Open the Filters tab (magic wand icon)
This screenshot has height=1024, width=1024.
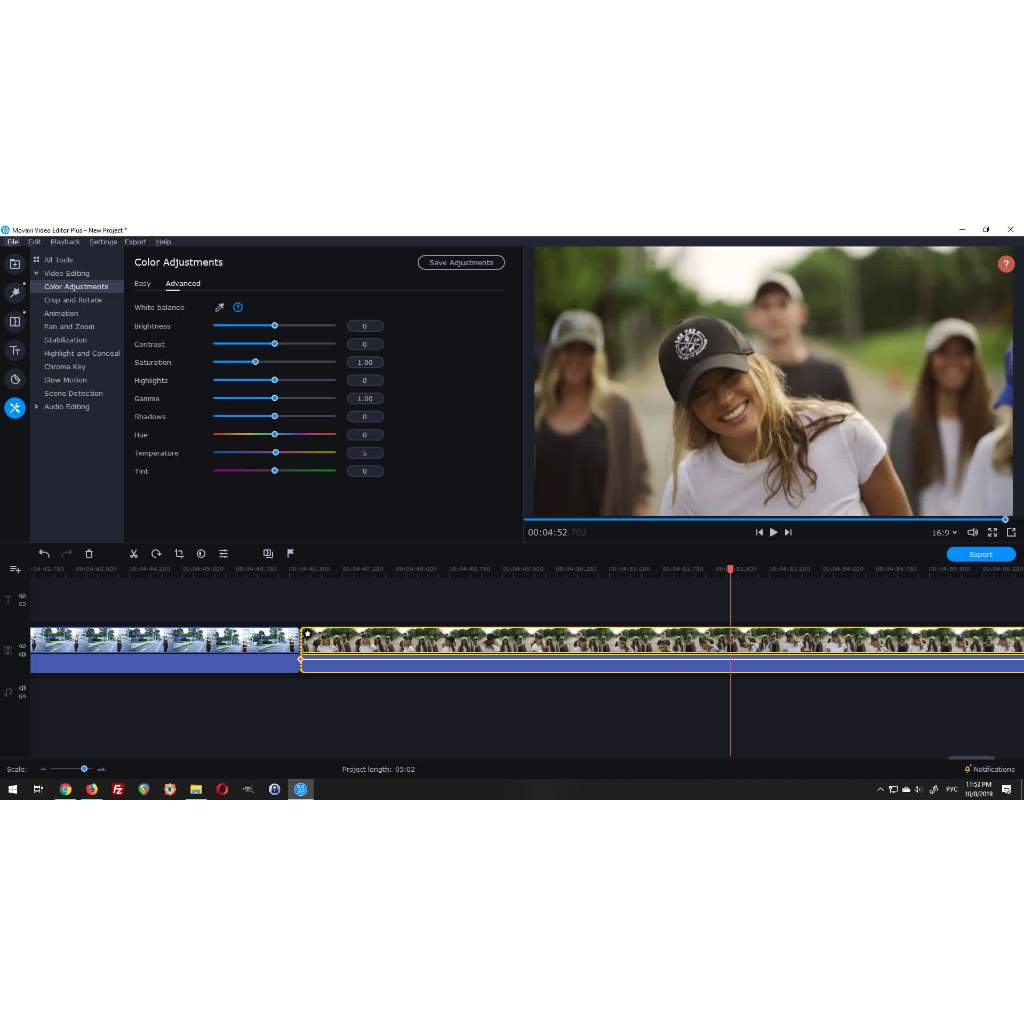(15, 293)
